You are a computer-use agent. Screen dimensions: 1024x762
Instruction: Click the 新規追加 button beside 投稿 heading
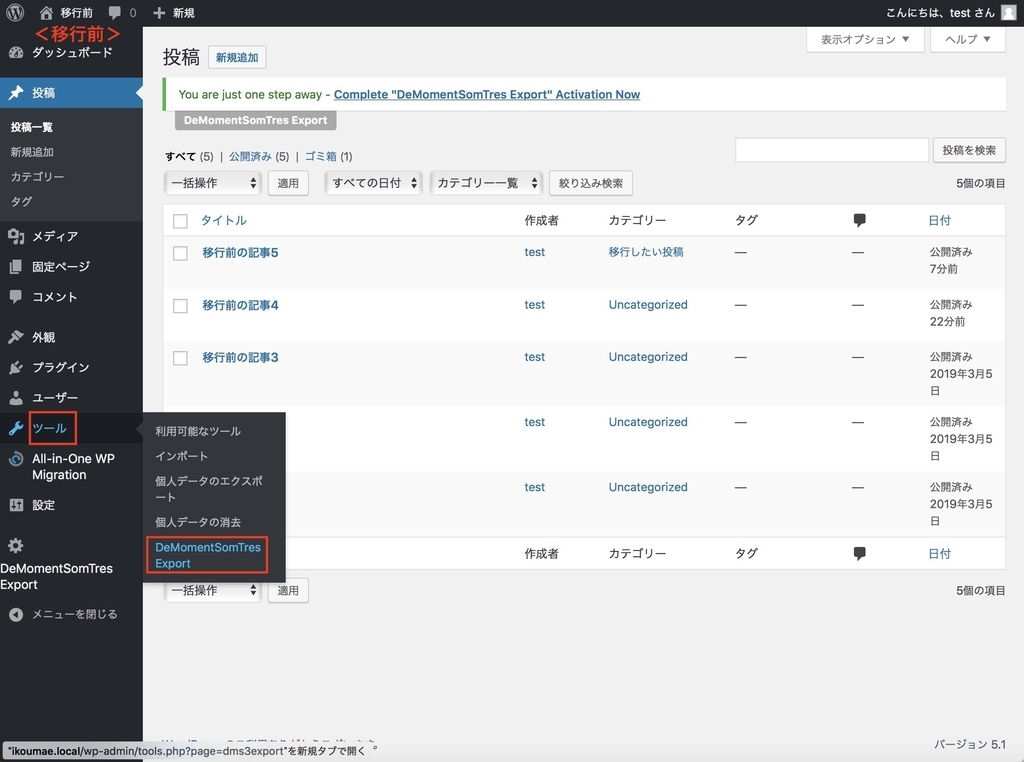point(236,57)
